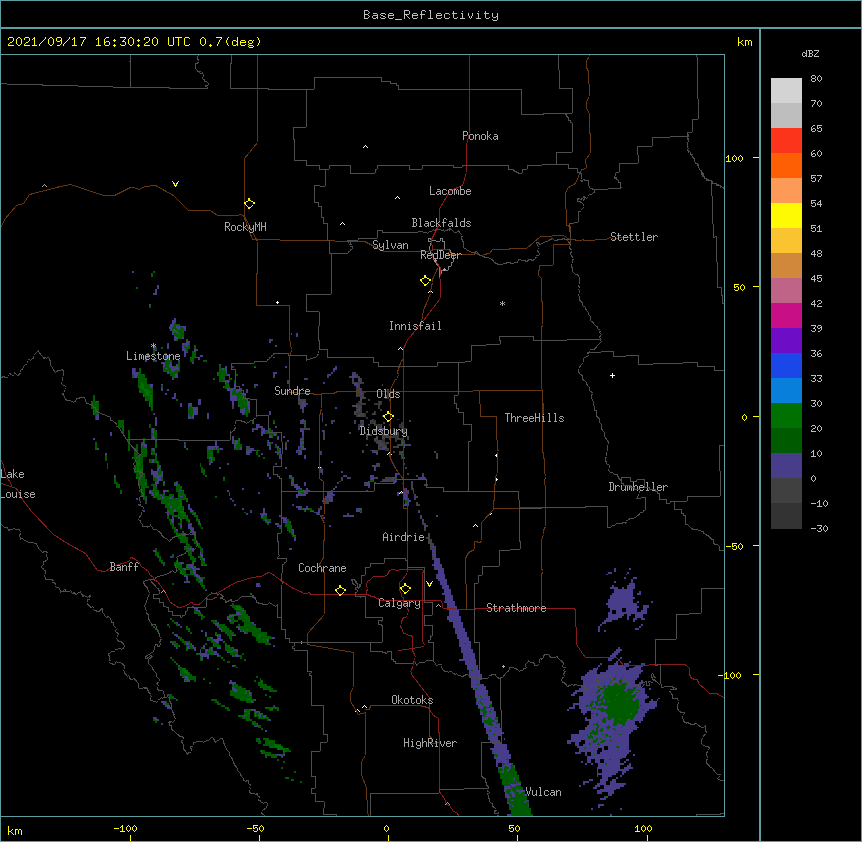862x842 pixels.
Task: Click the Cochrane town label
Action: coord(322,568)
